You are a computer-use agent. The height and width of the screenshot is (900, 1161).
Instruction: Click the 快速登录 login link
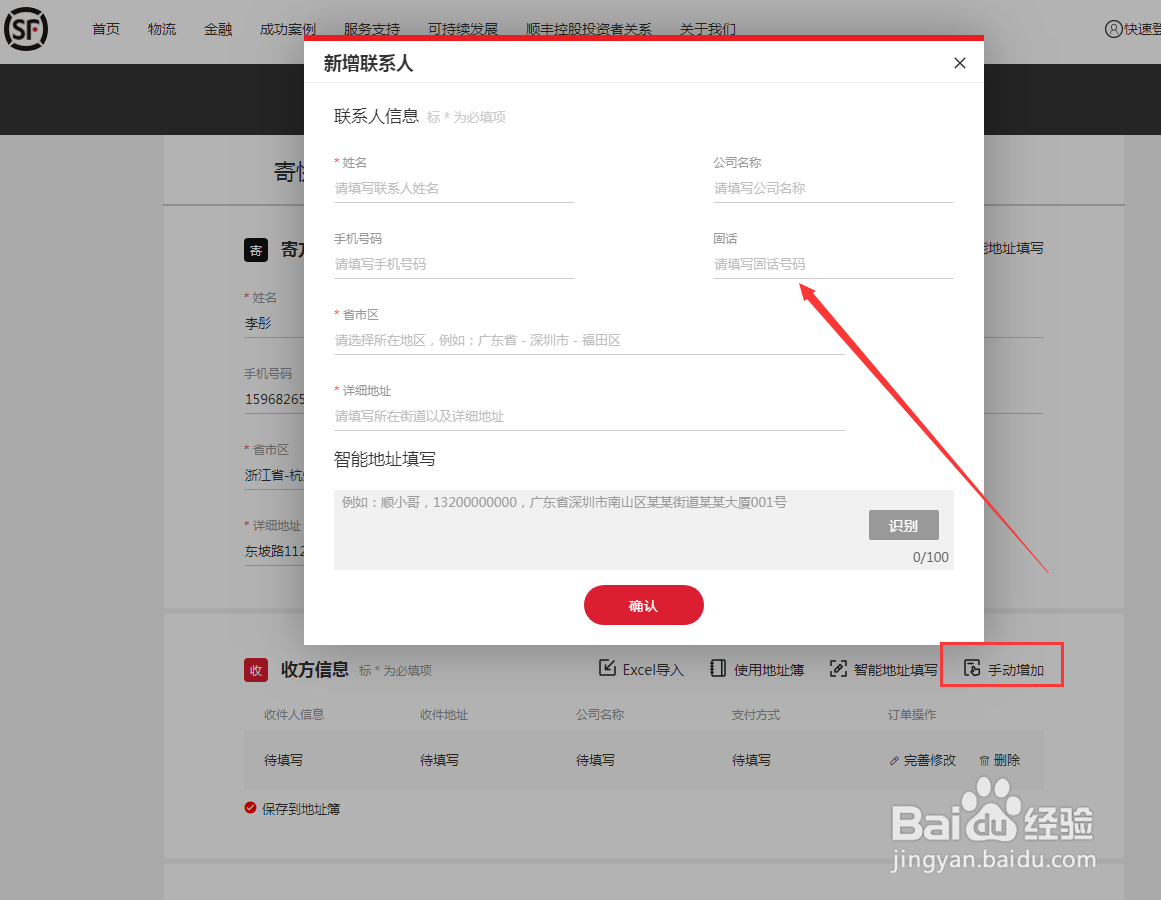click(1142, 29)
